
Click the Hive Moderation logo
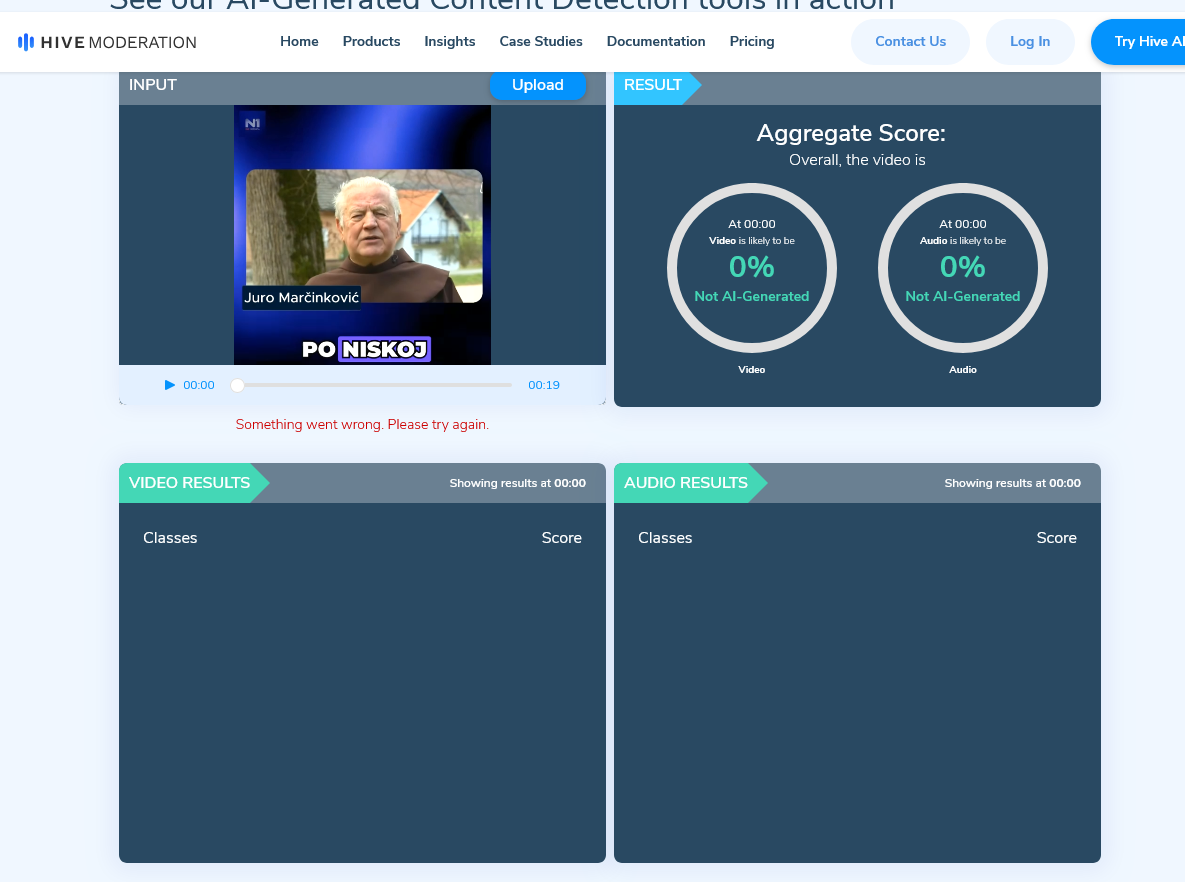107,42
